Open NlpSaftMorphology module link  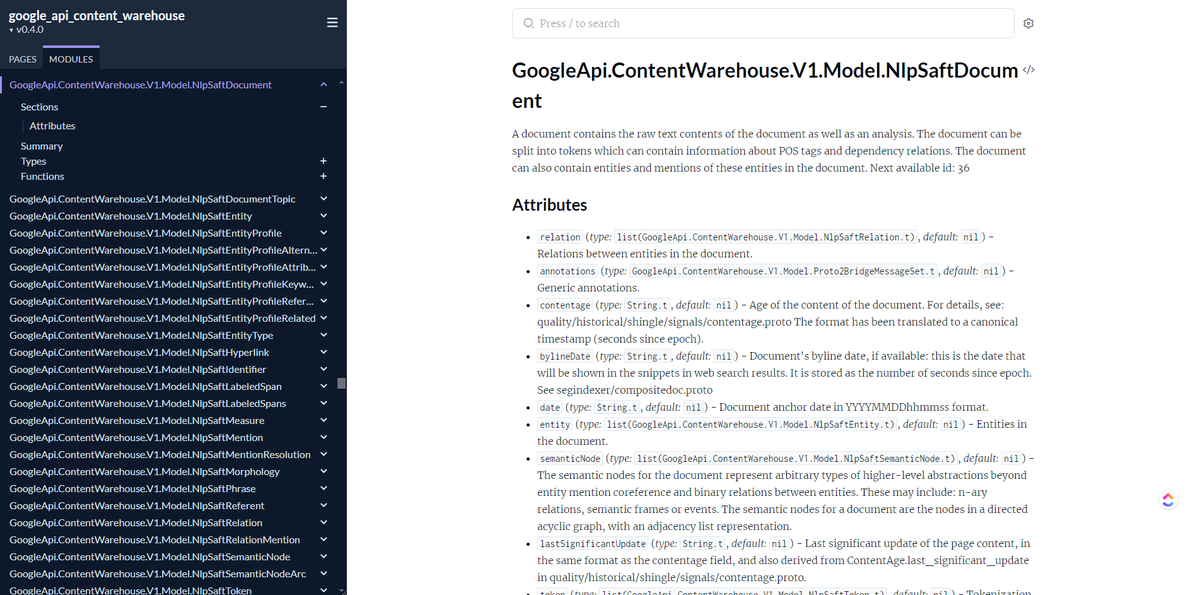pyautogui.click(x=144, y=471)
